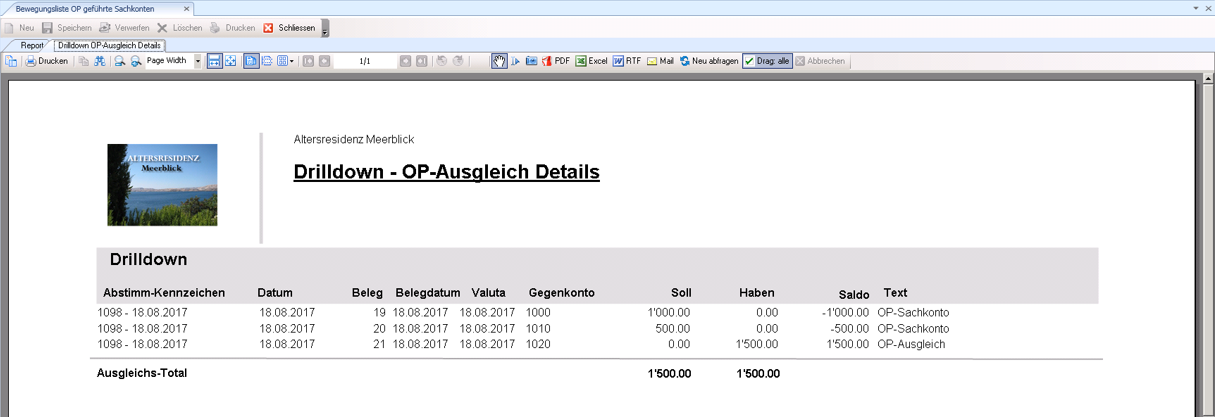
Task: Go to last page icon
Action: [422, 61]
